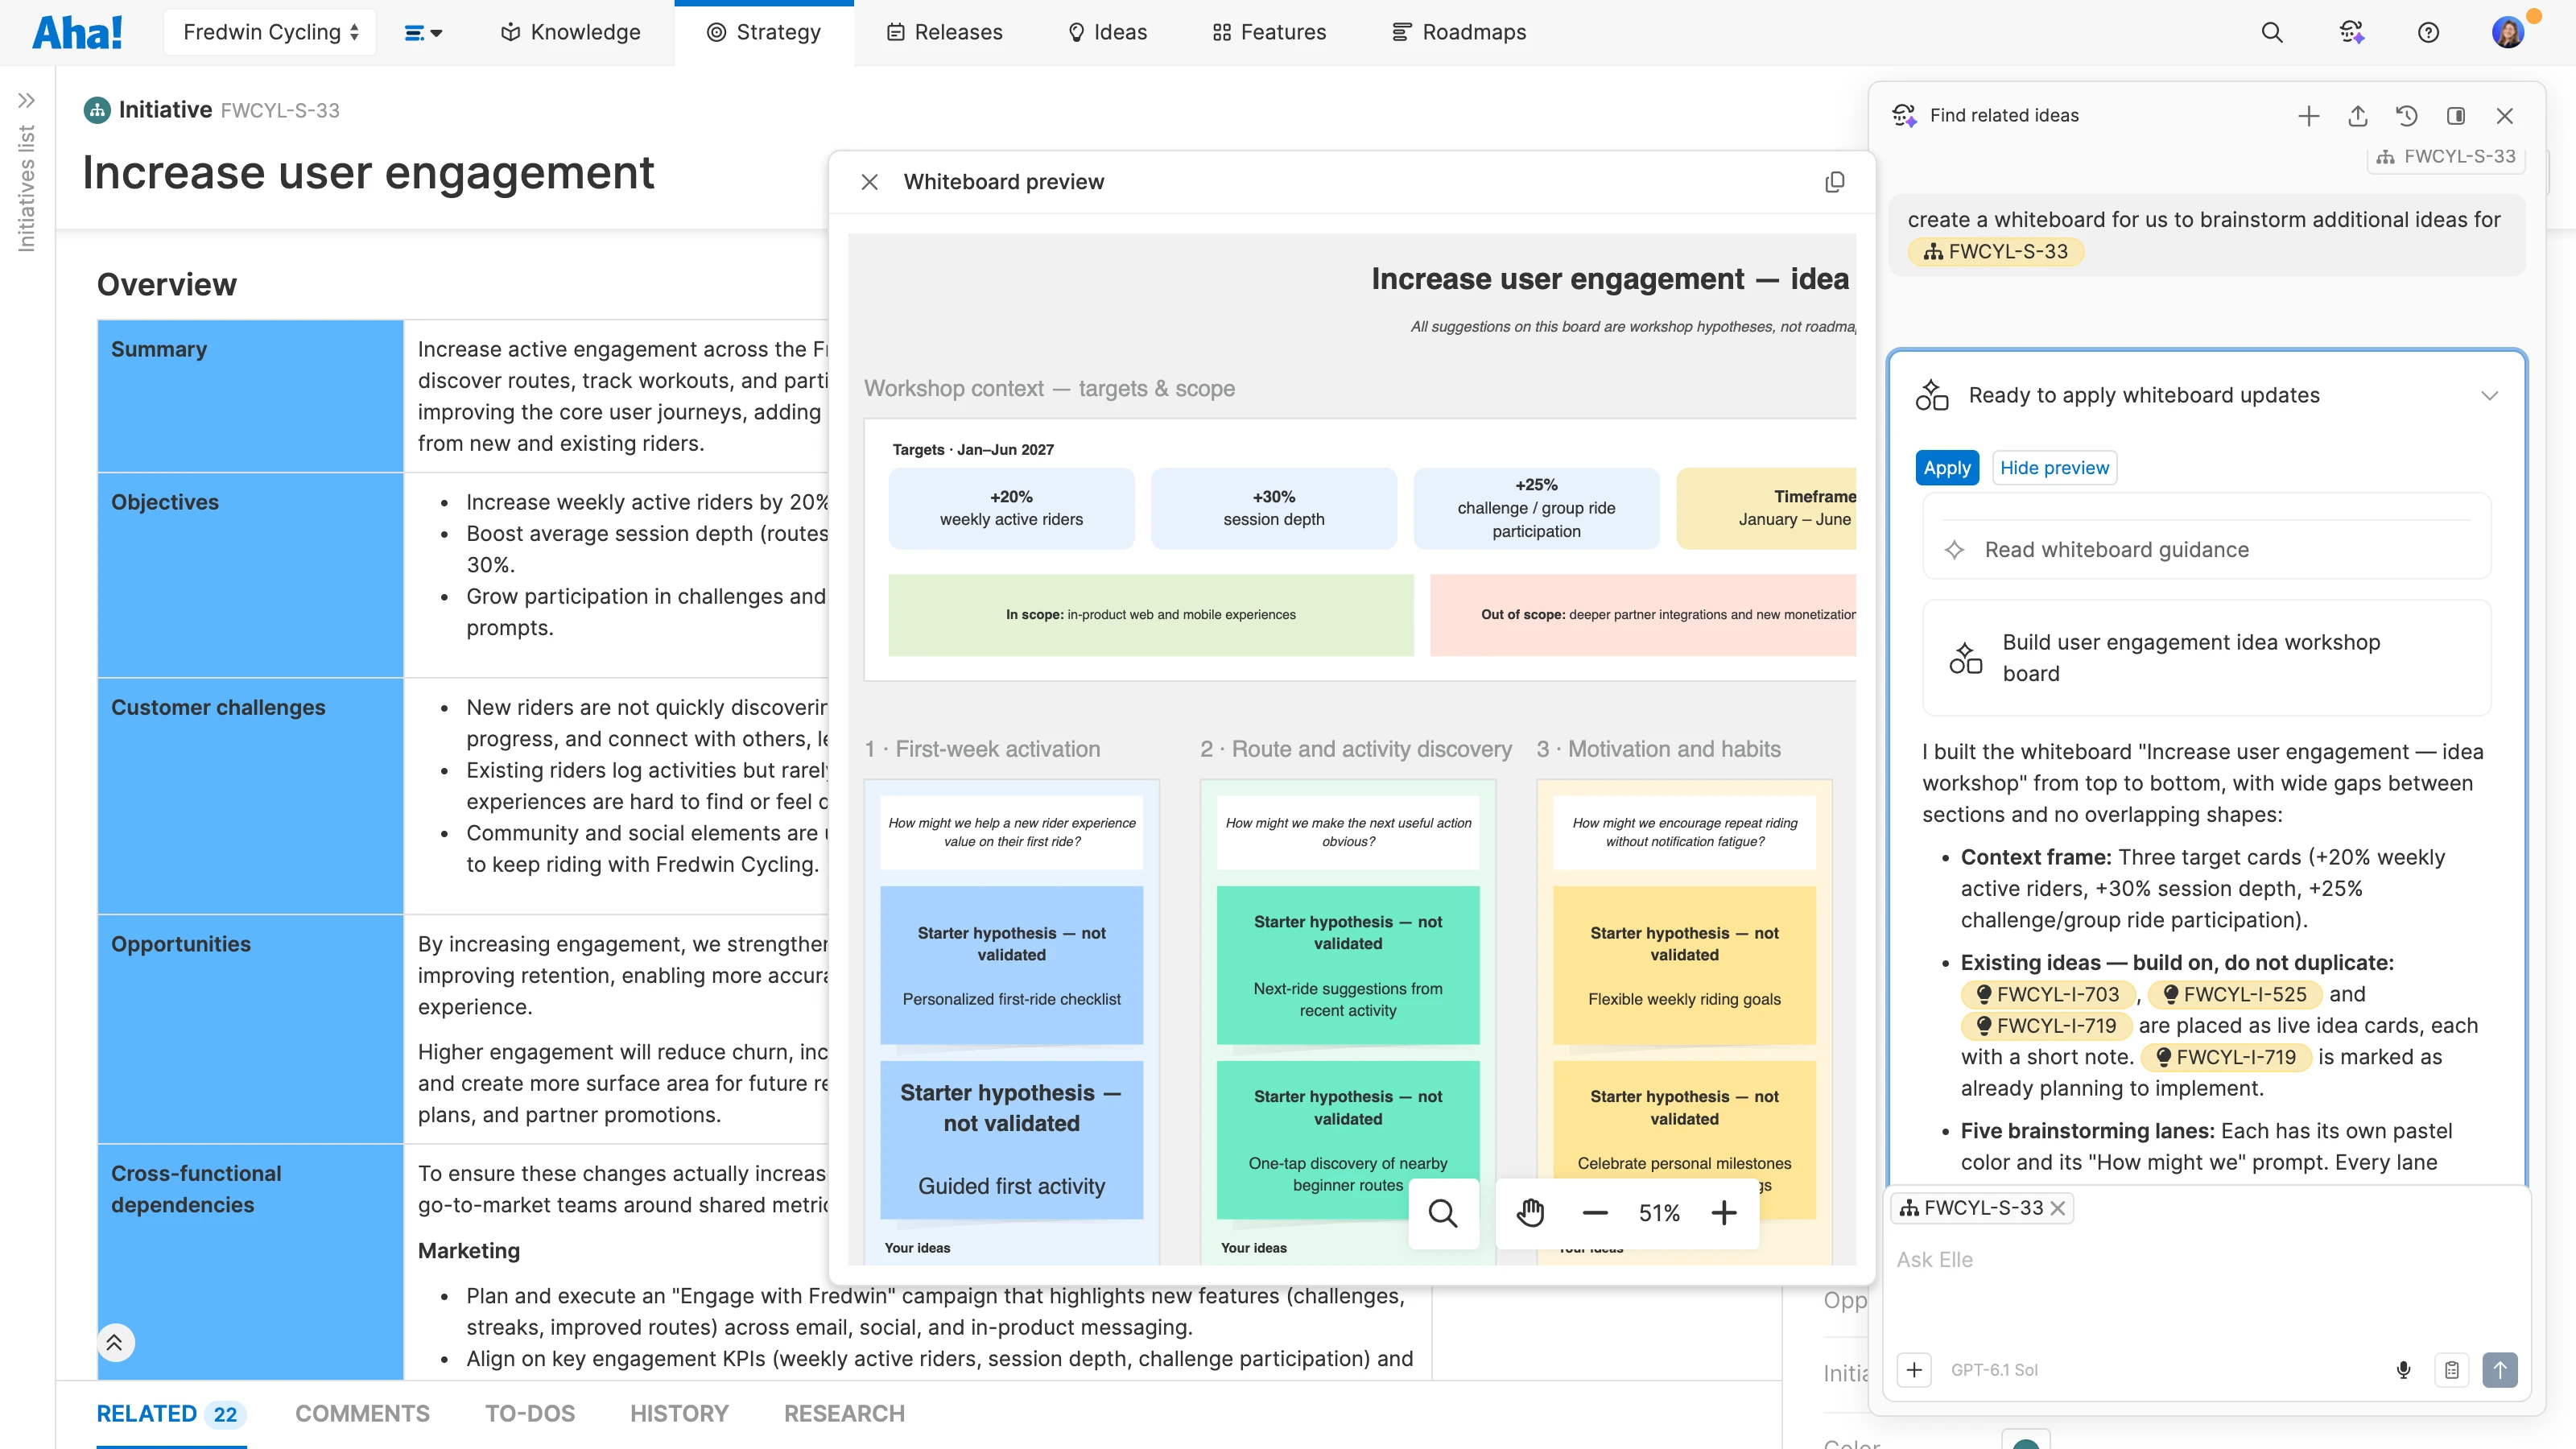The image size is (2576, 1449).
Task: Open the FWCYL-I-703 idea link
Action: point(2048,994)
